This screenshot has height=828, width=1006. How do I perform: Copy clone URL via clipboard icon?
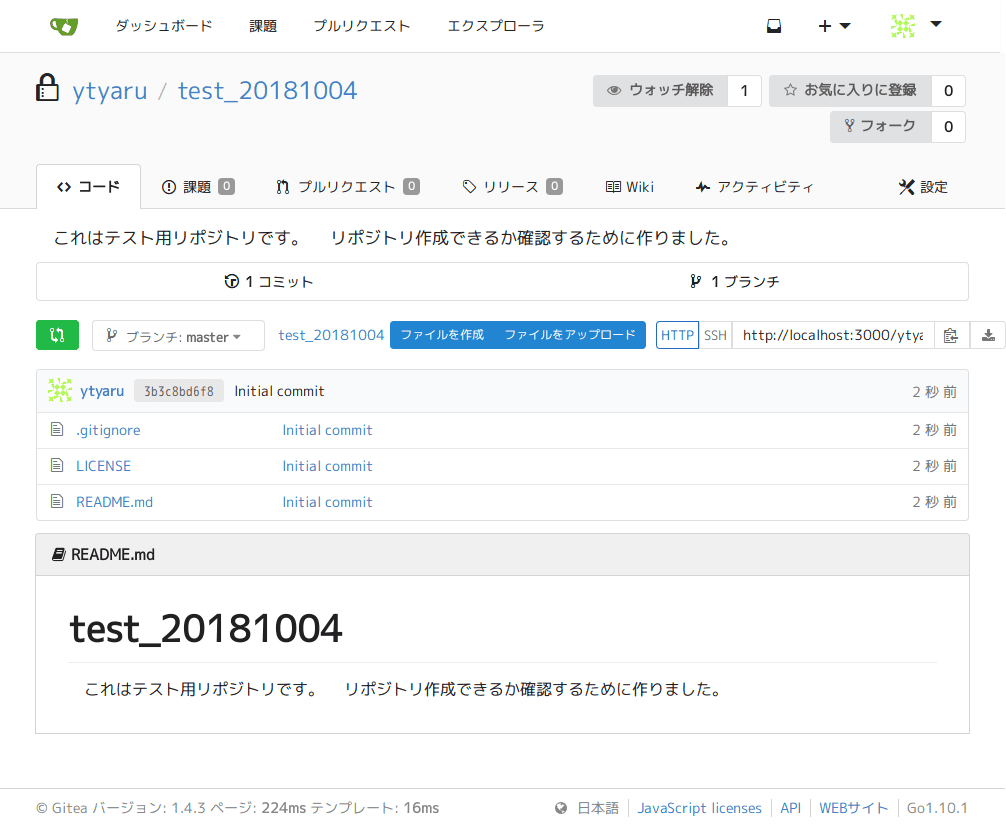pos(950,335)
